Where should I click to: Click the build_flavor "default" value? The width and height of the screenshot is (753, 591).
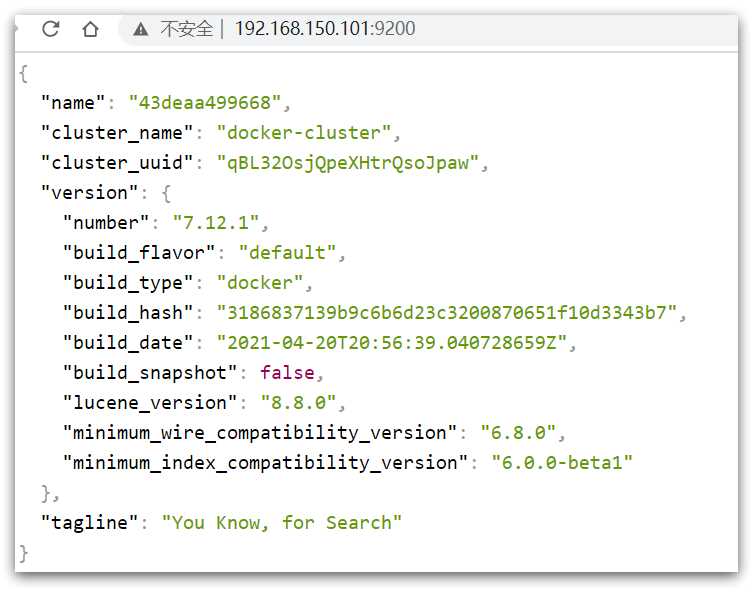pyautogui.click(x=287, y=253)
